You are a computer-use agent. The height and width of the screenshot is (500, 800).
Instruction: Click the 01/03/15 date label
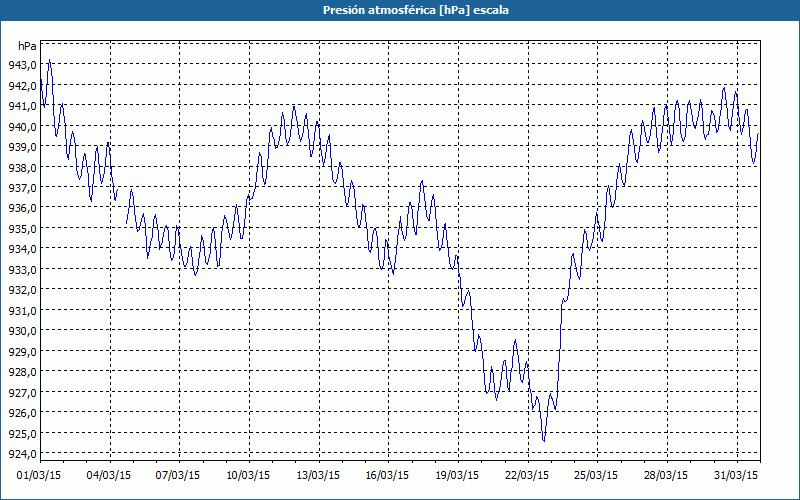39,475
